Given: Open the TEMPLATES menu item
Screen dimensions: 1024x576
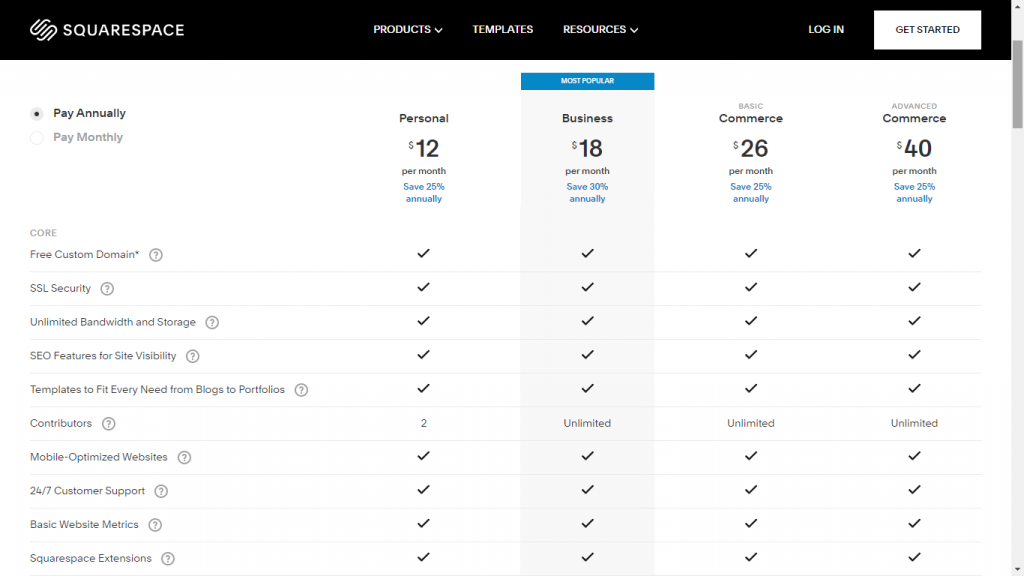Looking at the screenshot, I should [x=503, y=29].
